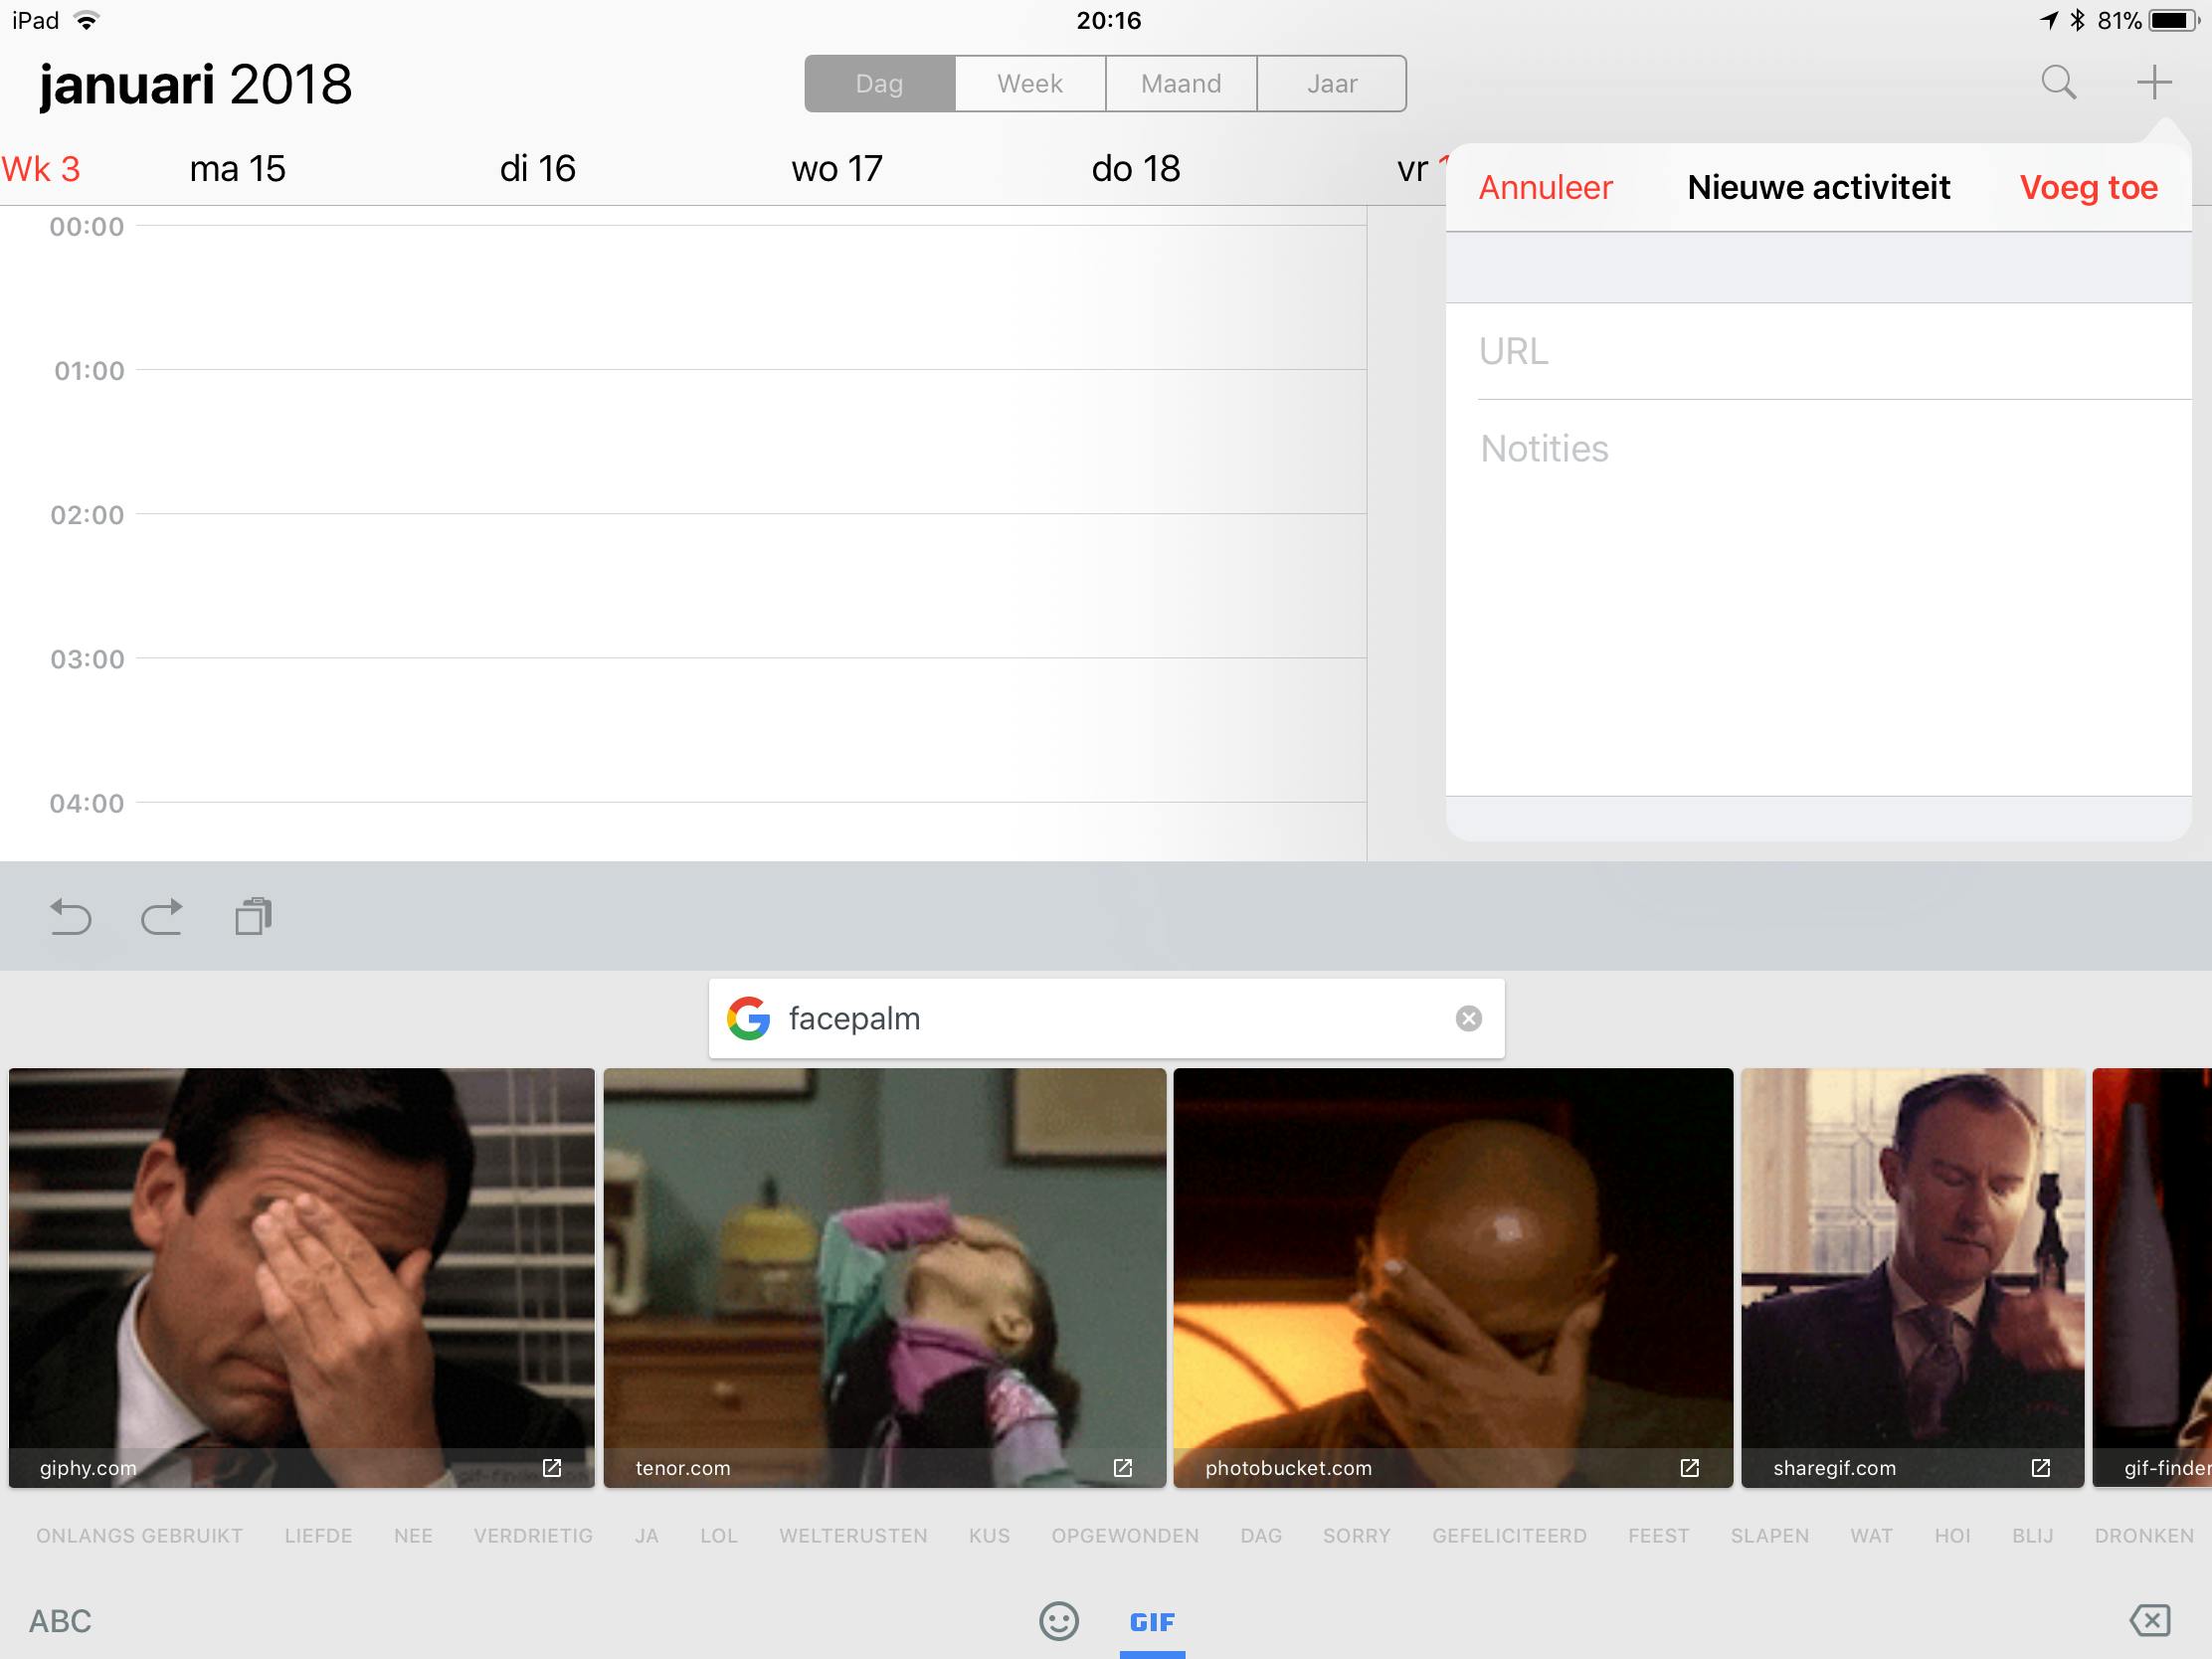Choose WELTERUSTEN GIF category
The width and height of the screenshot is (2212, 1659).
(853, 1535)
